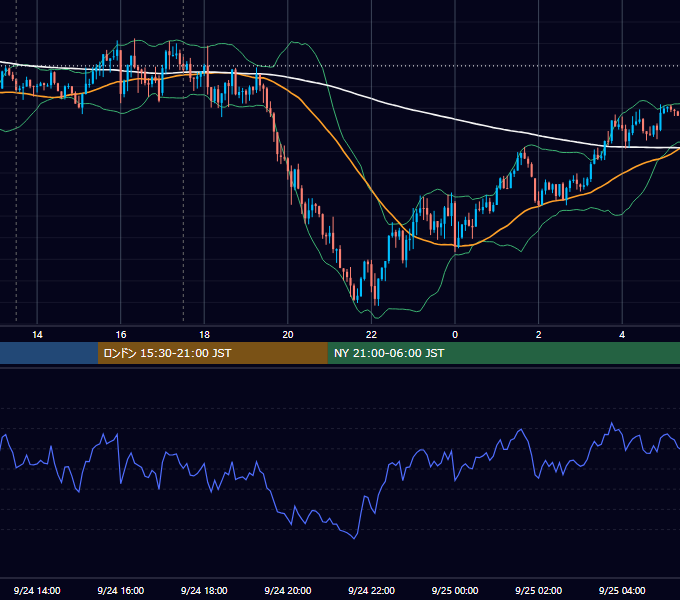Click the 9/24 22:00 time label
Viewport: 680px width, 600px height.
point(371,590)
